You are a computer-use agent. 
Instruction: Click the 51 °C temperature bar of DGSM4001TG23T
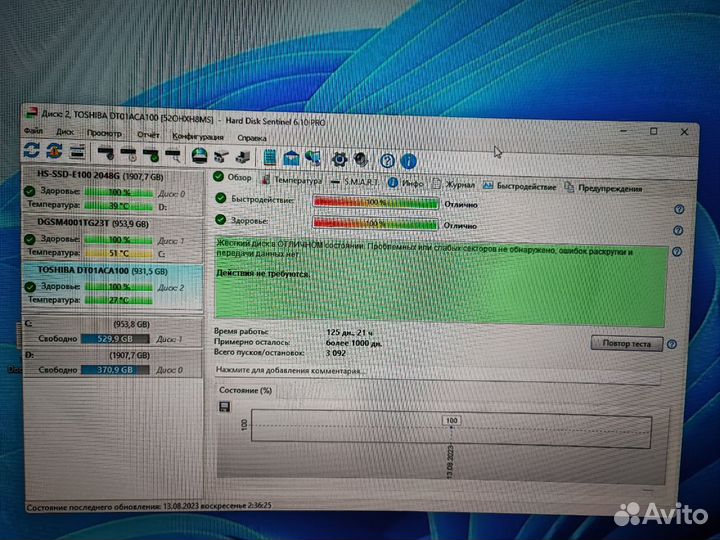(118, 253)
